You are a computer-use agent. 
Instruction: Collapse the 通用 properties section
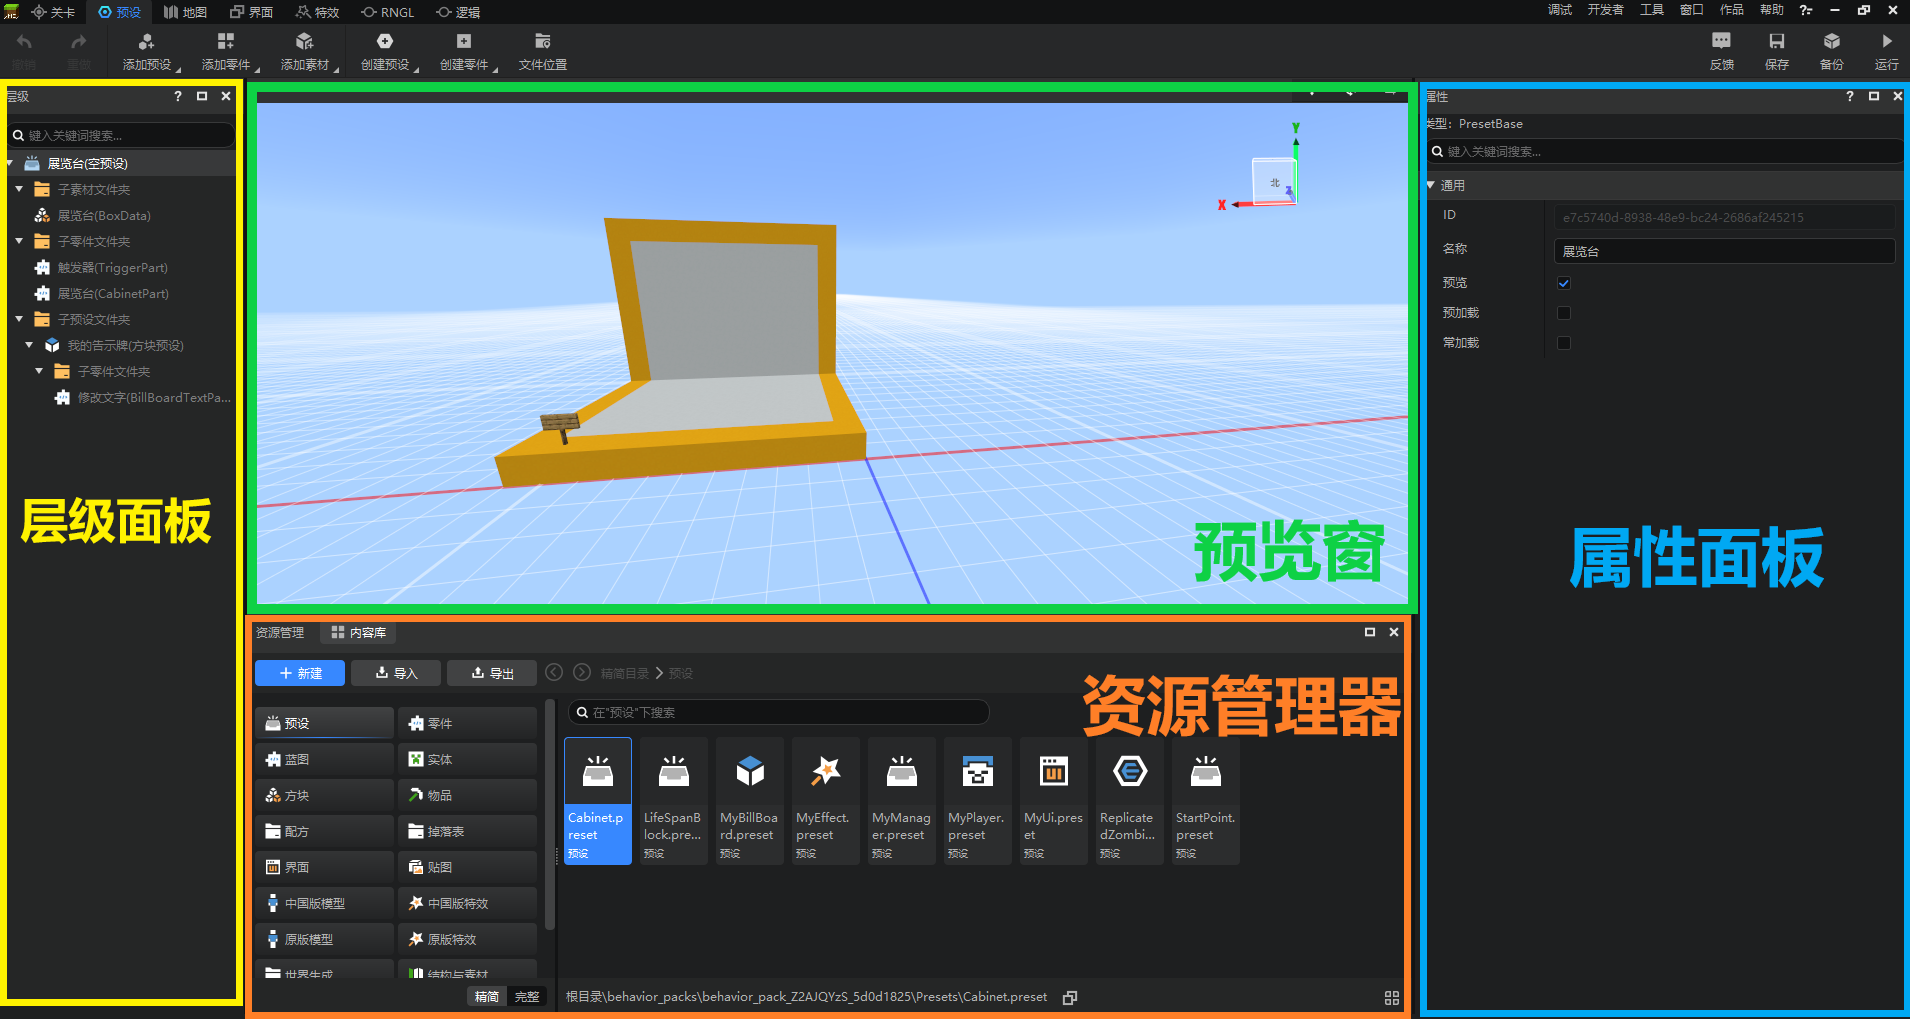tap(1431, 185)
